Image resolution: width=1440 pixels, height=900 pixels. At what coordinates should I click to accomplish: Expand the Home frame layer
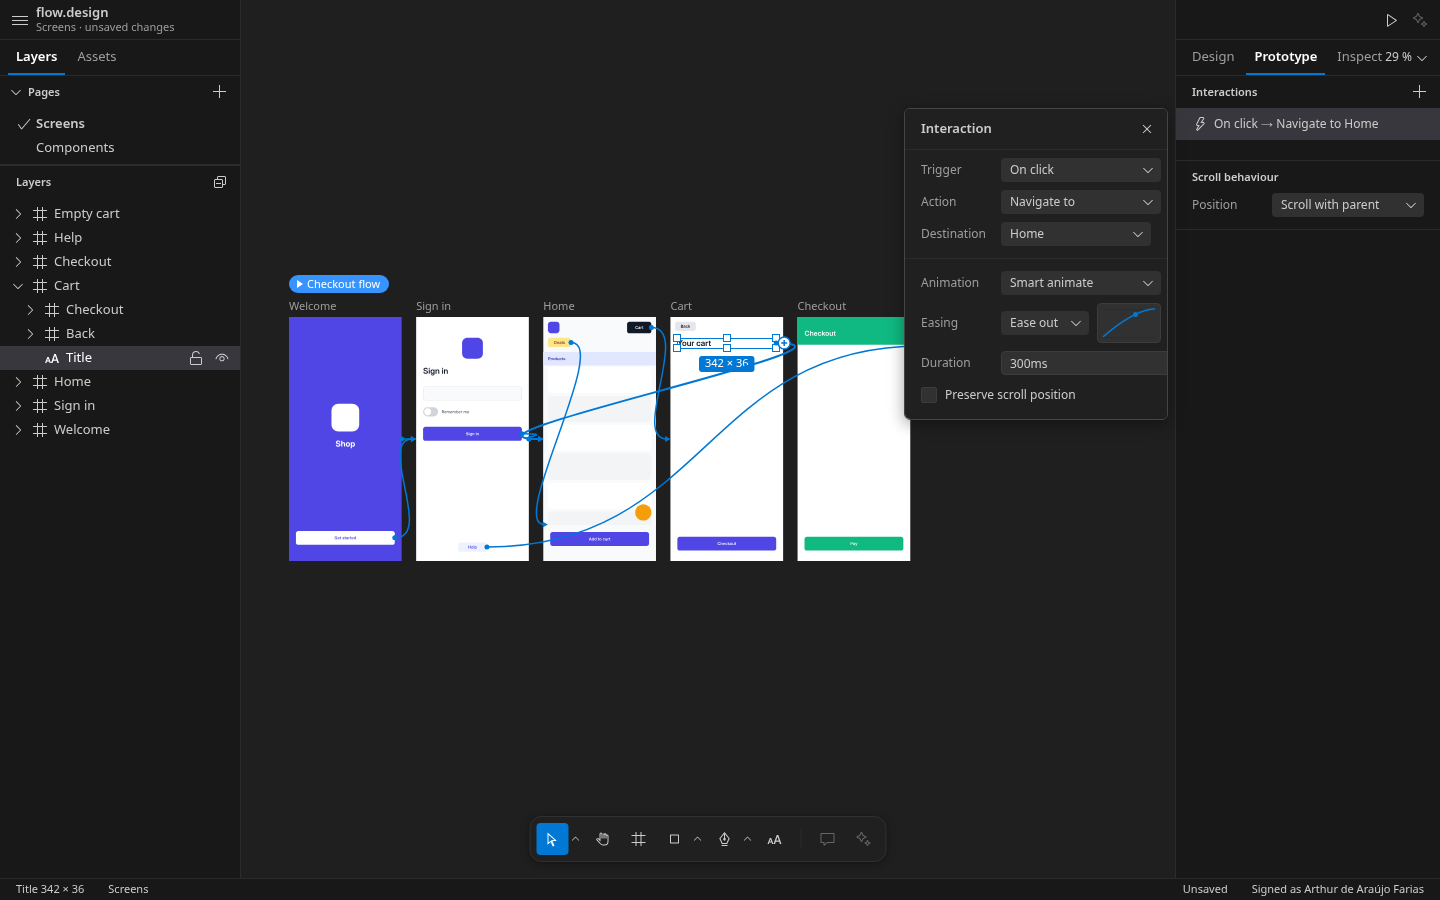[x=18, y=382]
